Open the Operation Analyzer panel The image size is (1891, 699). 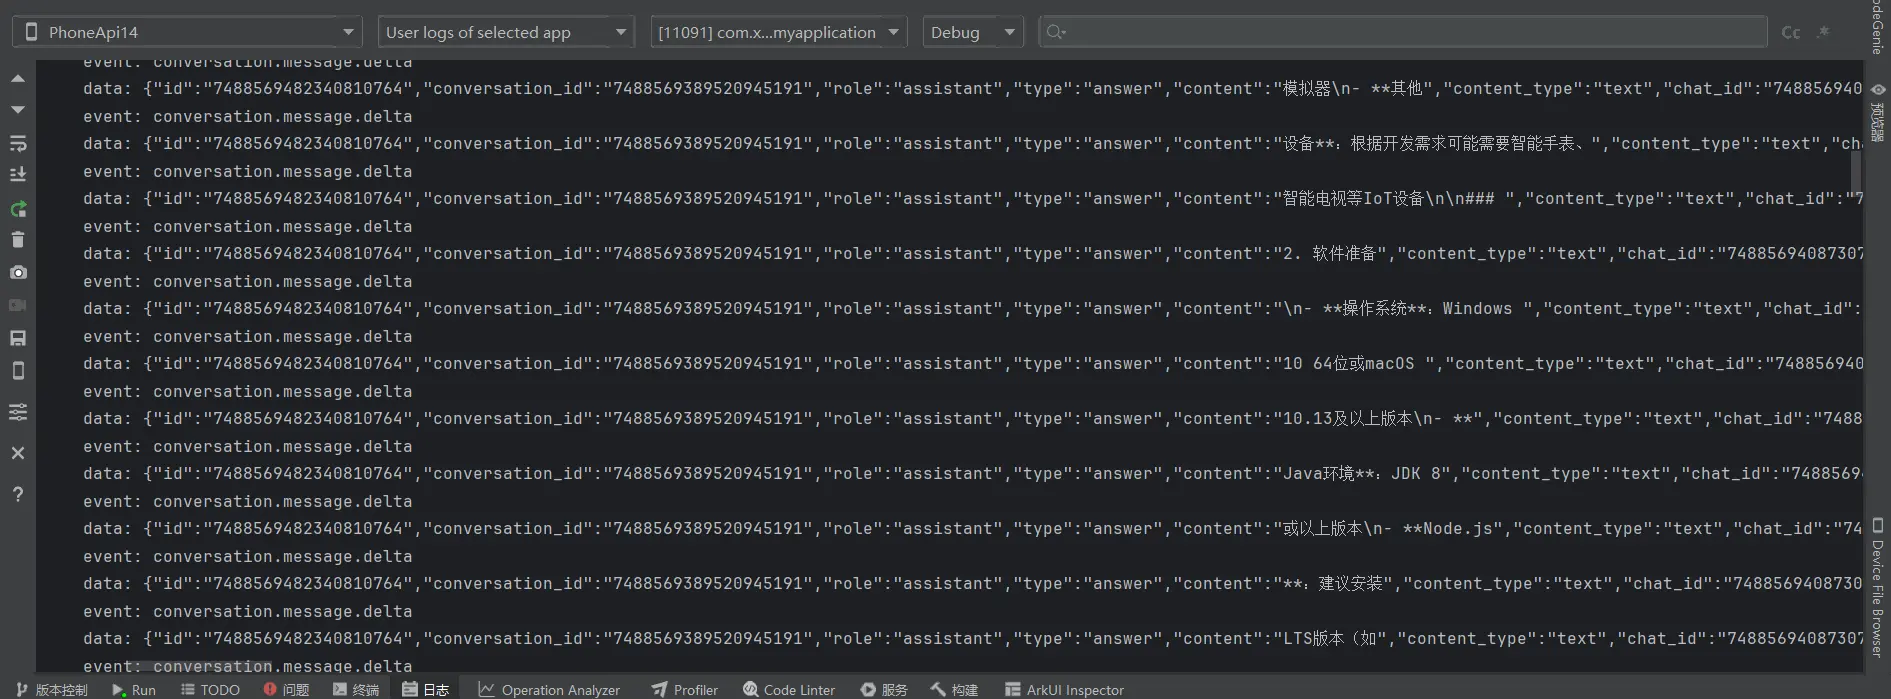click(549, 689)
